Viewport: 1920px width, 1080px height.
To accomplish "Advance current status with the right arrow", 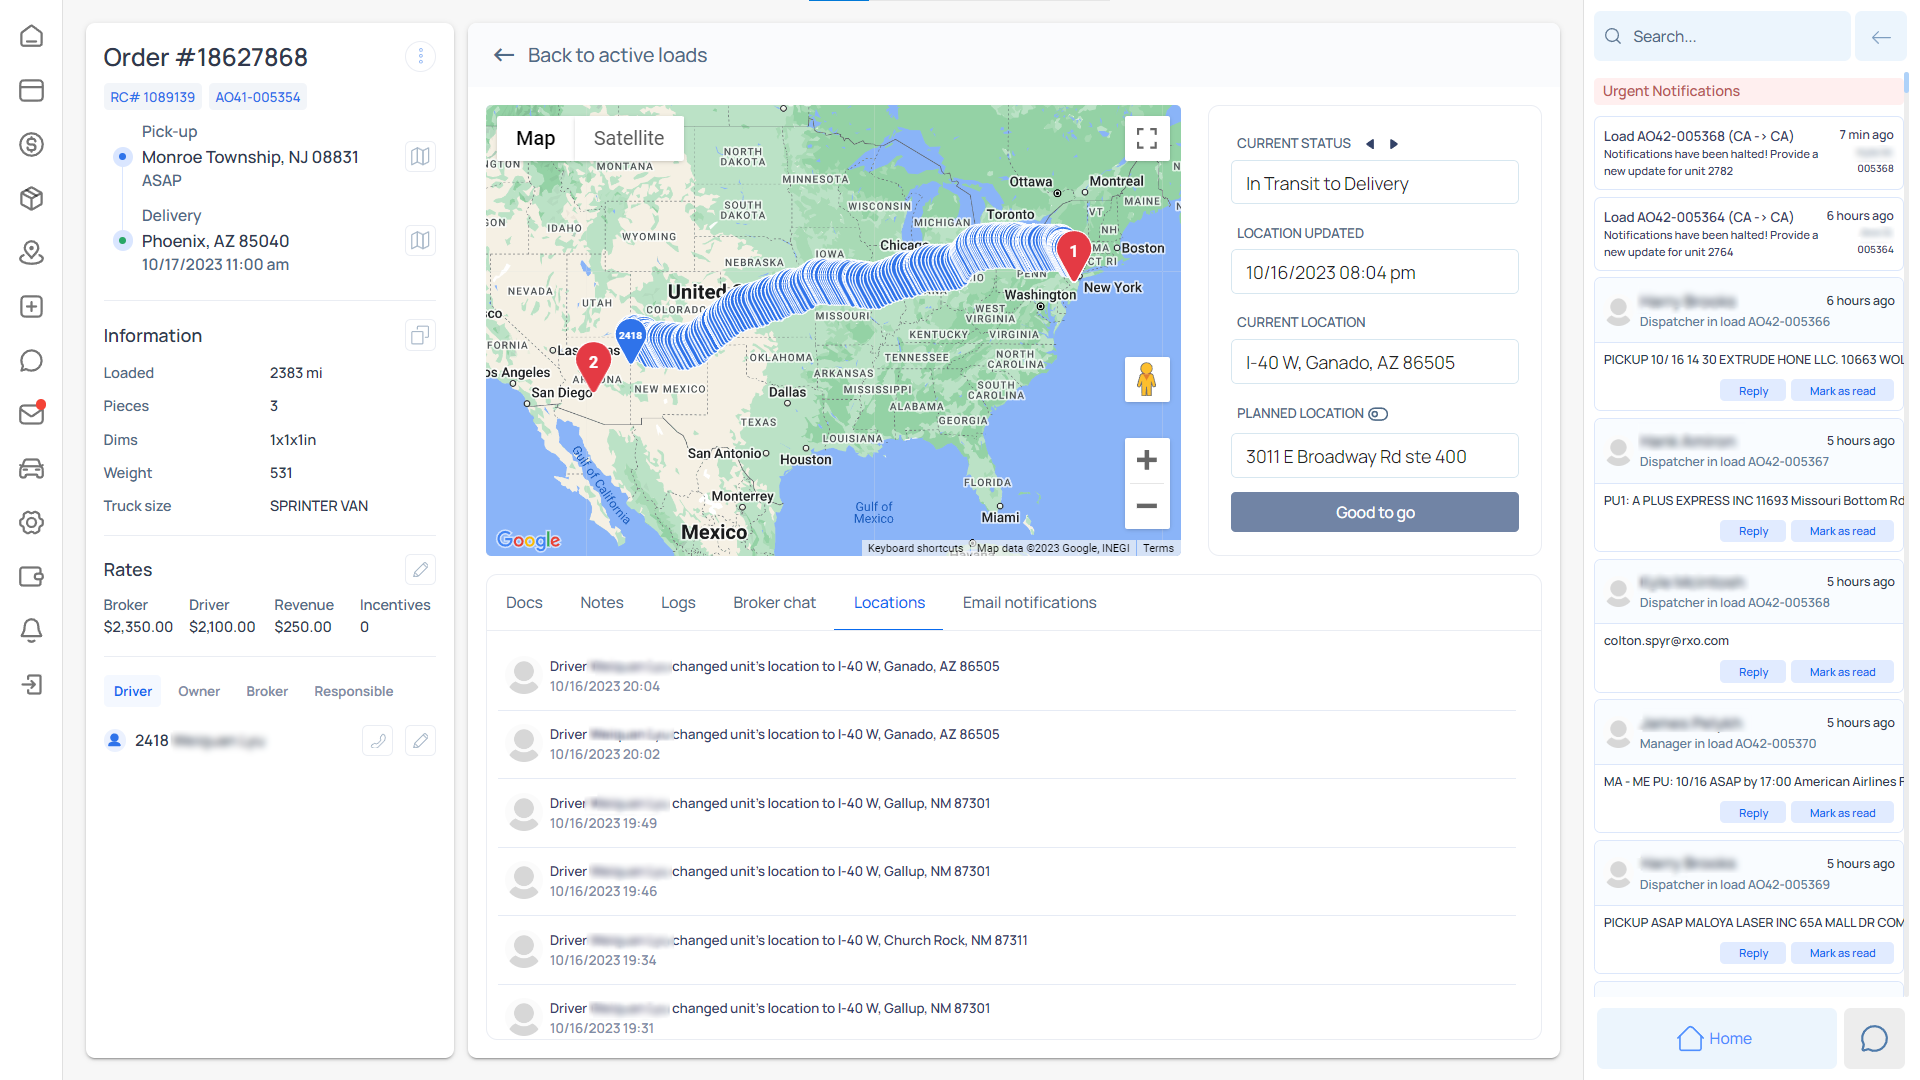I will (1394, 143).
